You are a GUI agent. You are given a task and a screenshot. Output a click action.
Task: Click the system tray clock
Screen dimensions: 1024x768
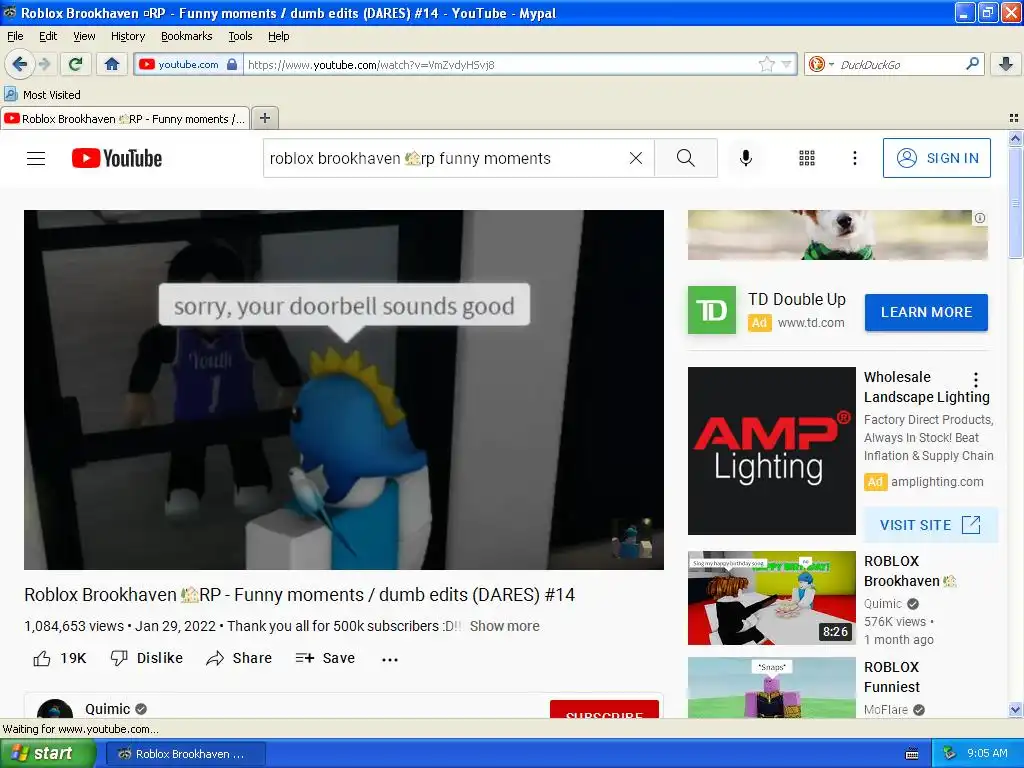point(987,753)
